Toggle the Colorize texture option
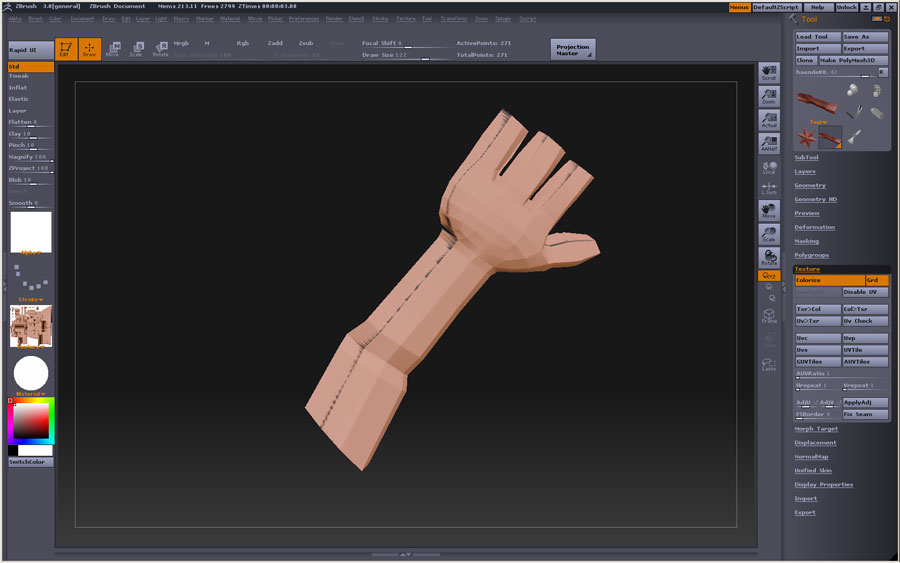The width and height of the screenshot is (900, 563). point(829,280)
